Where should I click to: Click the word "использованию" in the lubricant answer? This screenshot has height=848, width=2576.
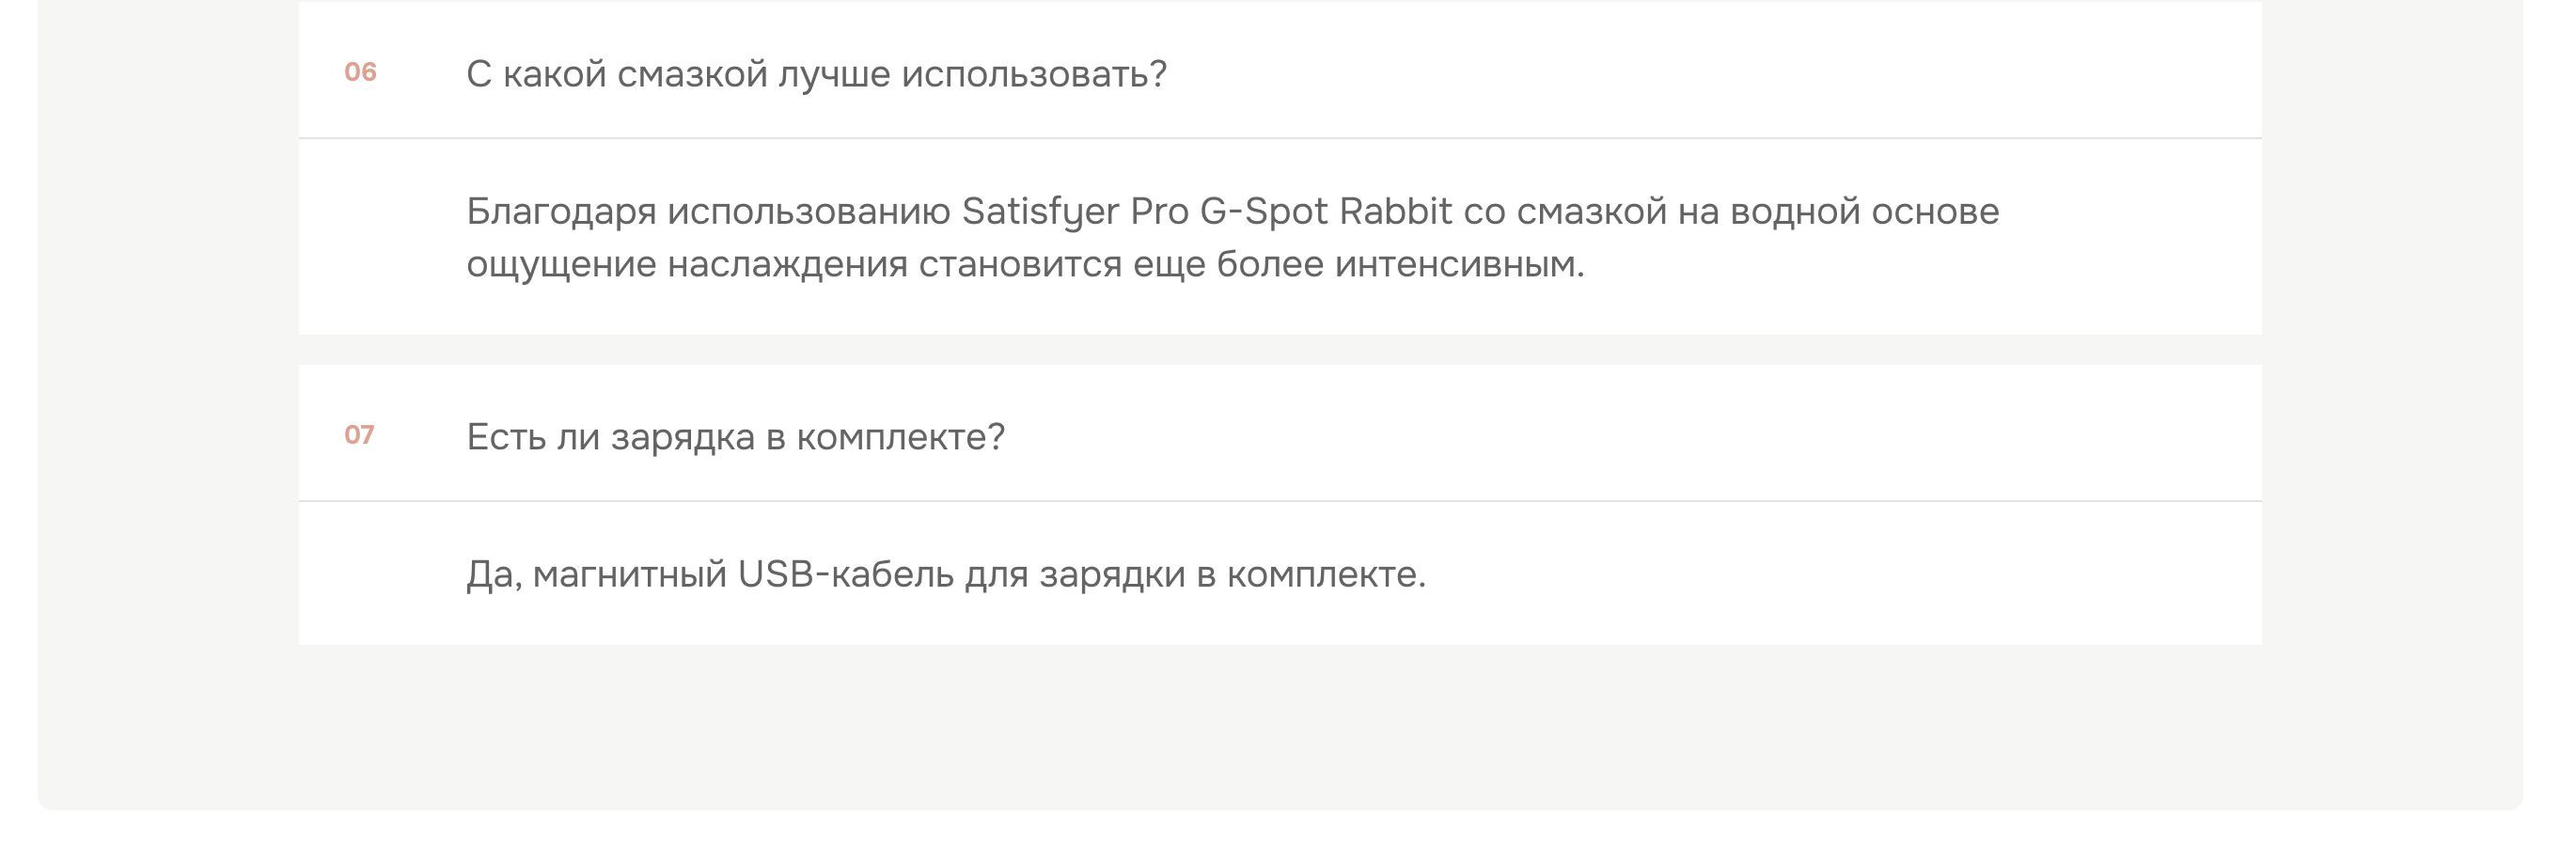click(808, 212)
